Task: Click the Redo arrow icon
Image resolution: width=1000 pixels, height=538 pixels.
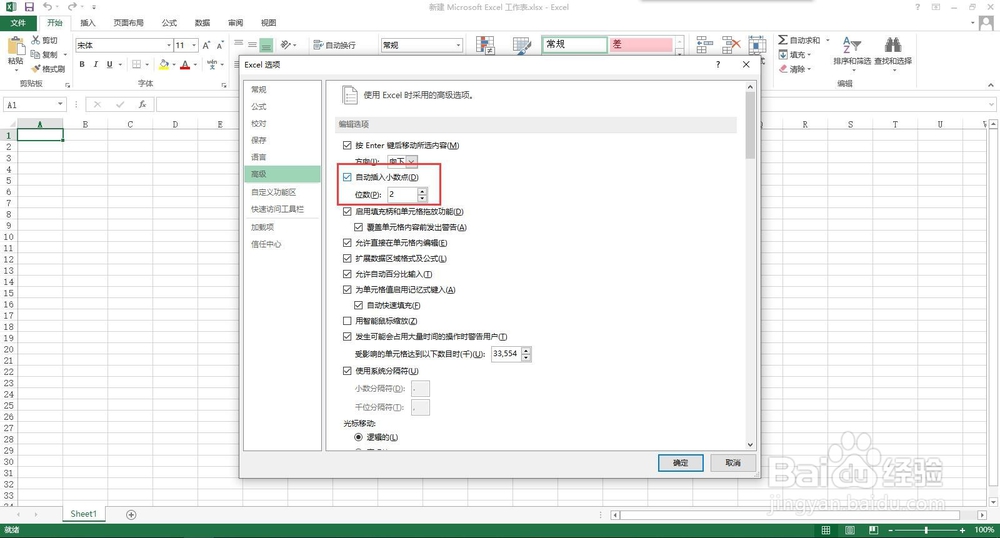Action: (x=71, y=7)
